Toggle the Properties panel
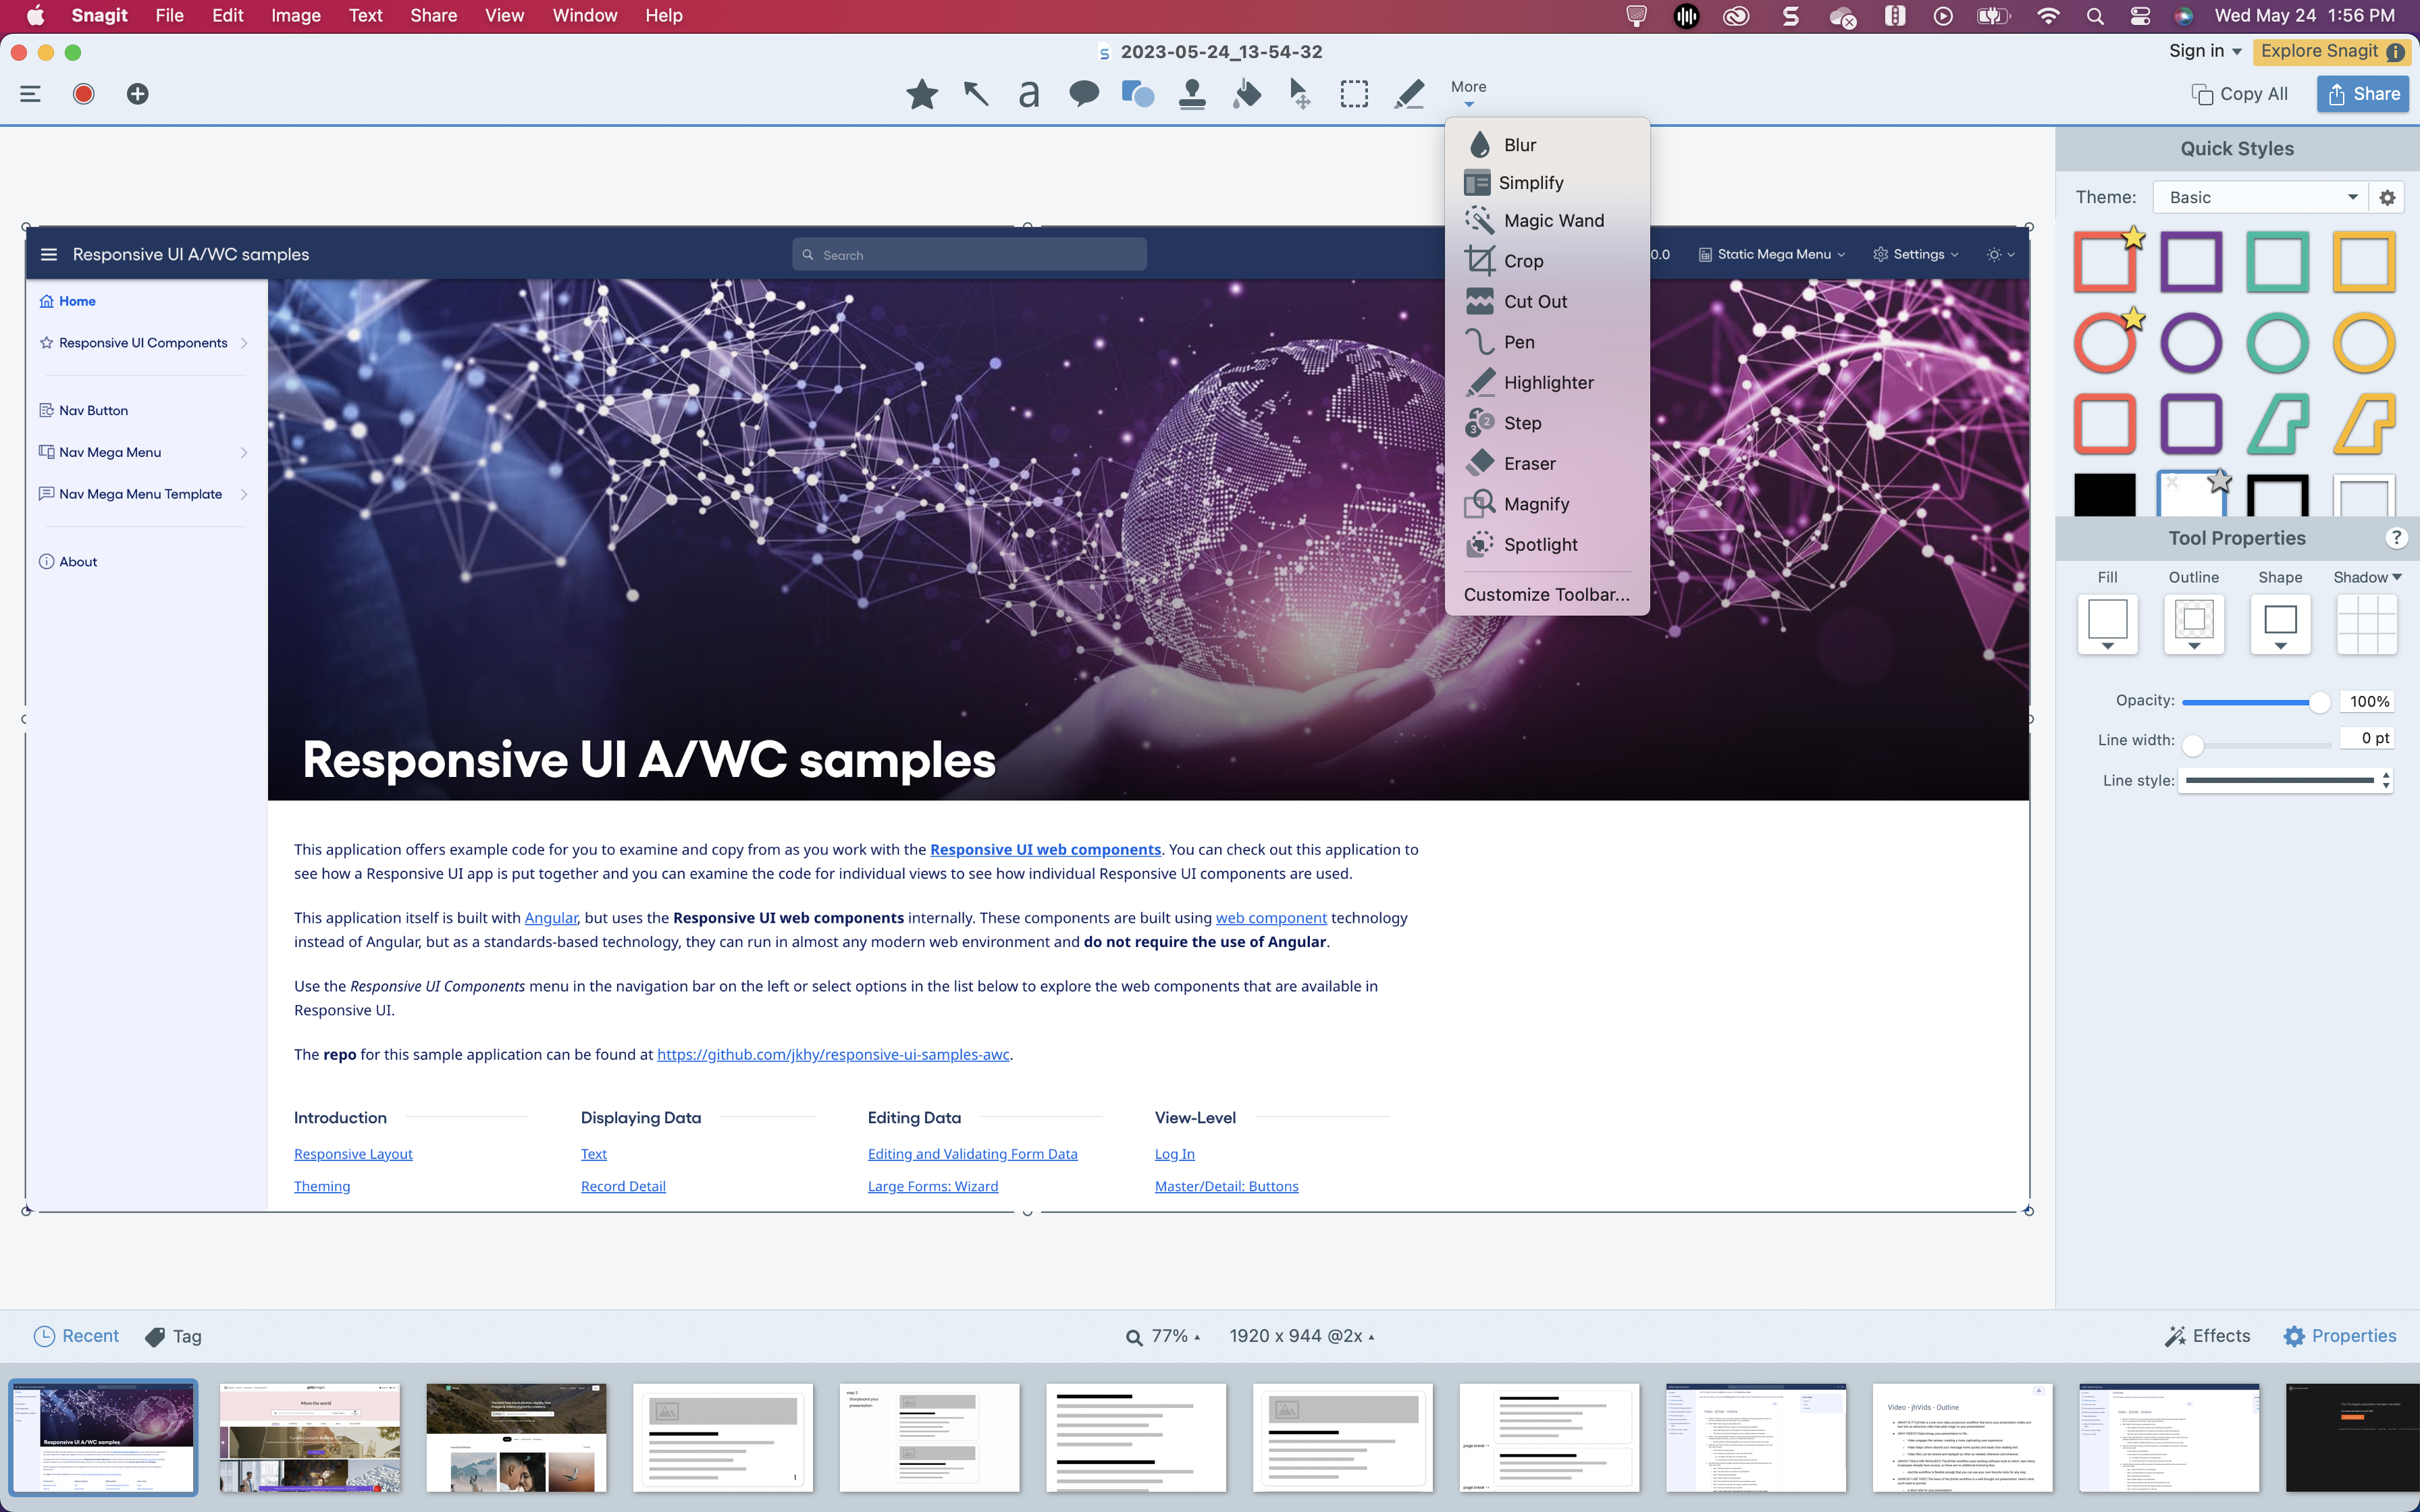The image size is (2420, 1512). (x=2340, y=1336)
